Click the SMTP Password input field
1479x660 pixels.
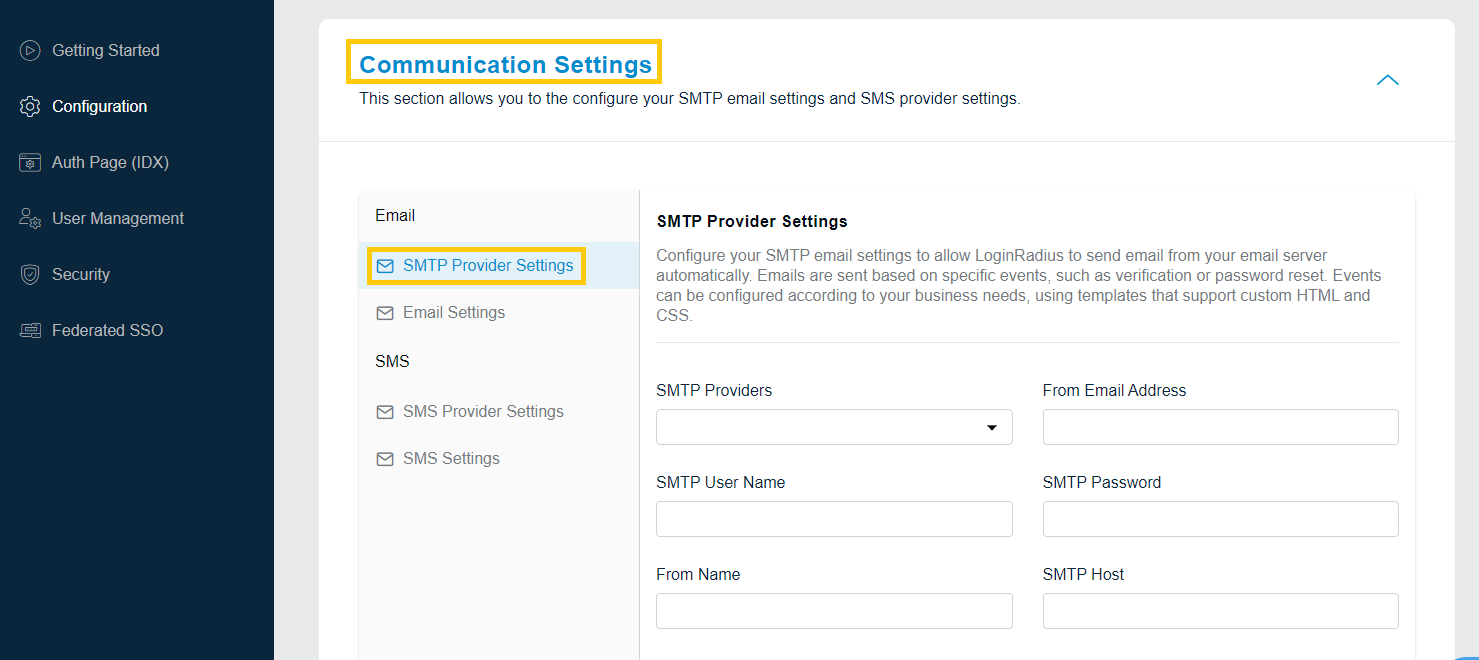[x=1220, y=519]
